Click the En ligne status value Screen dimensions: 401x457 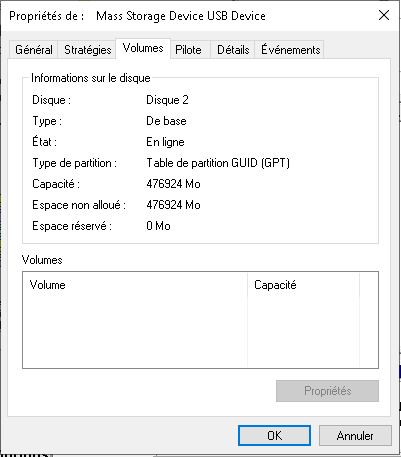pyautogui.click(x=165, y=142)
